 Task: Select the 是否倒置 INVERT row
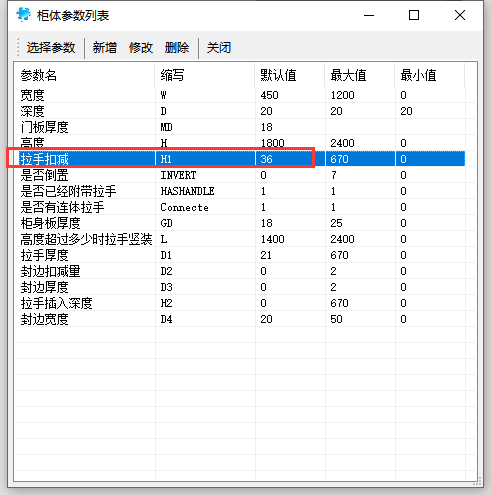[x=240, y=175]
